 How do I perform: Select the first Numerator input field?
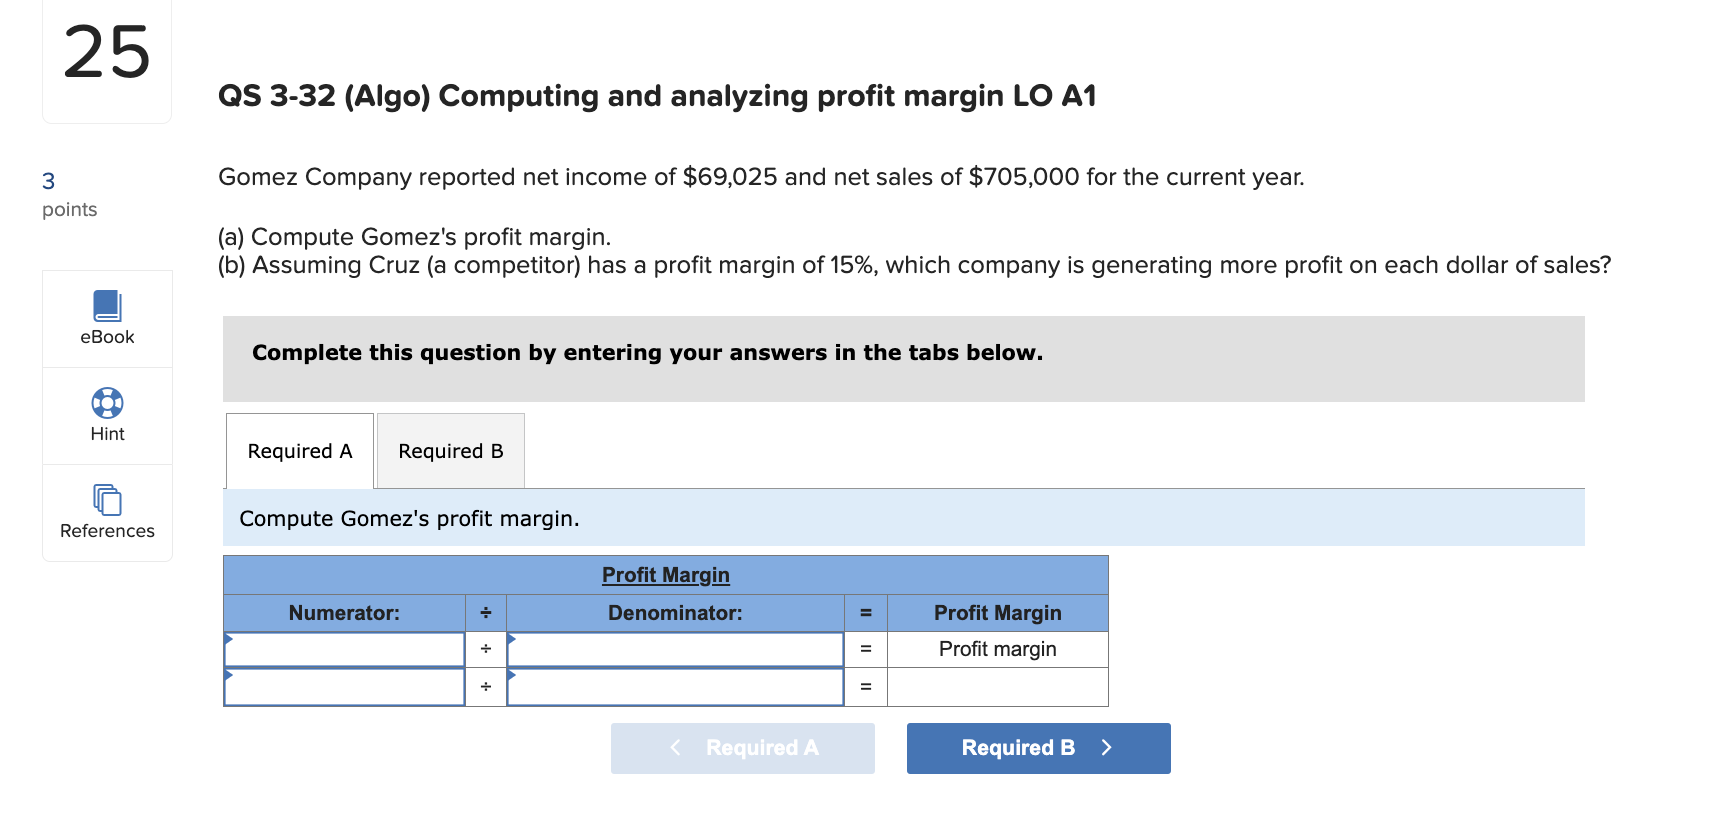pyautogui.click(x=344, y=649)
